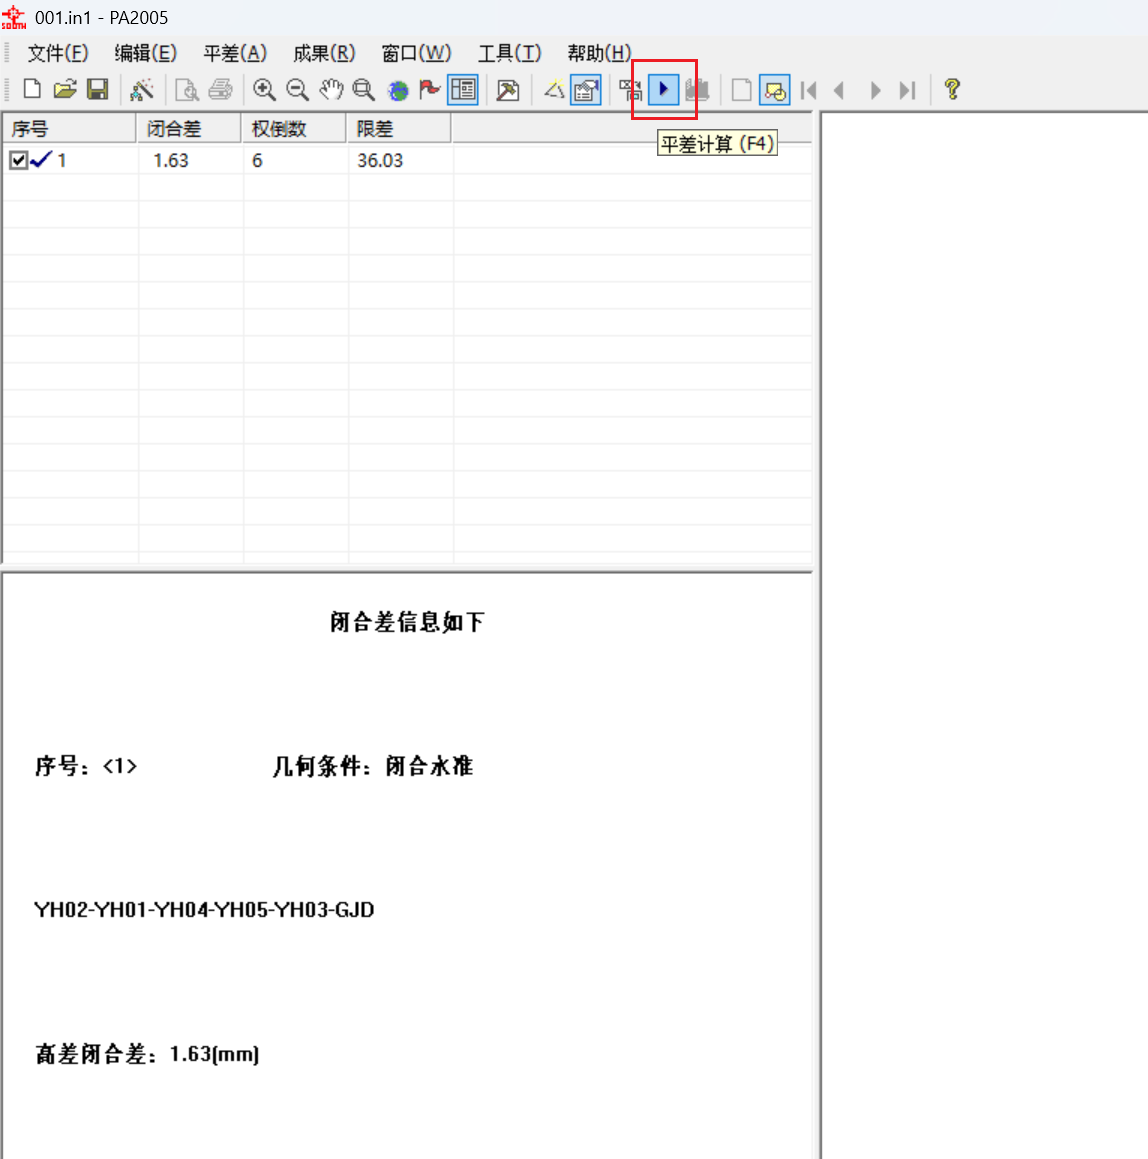Click the triangle network icon

click(554, 89)
